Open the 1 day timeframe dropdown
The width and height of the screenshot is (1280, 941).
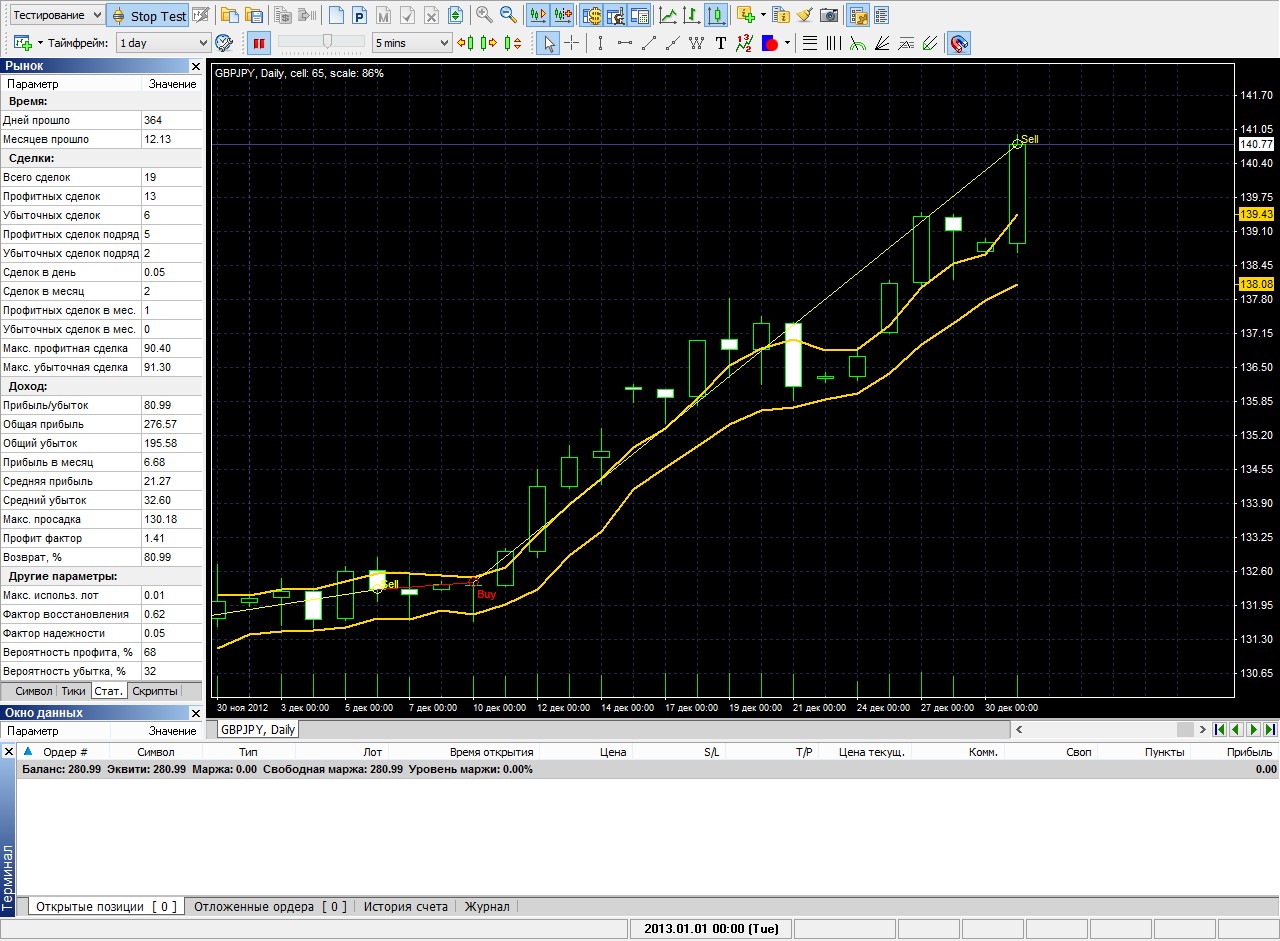coord(163,43)
